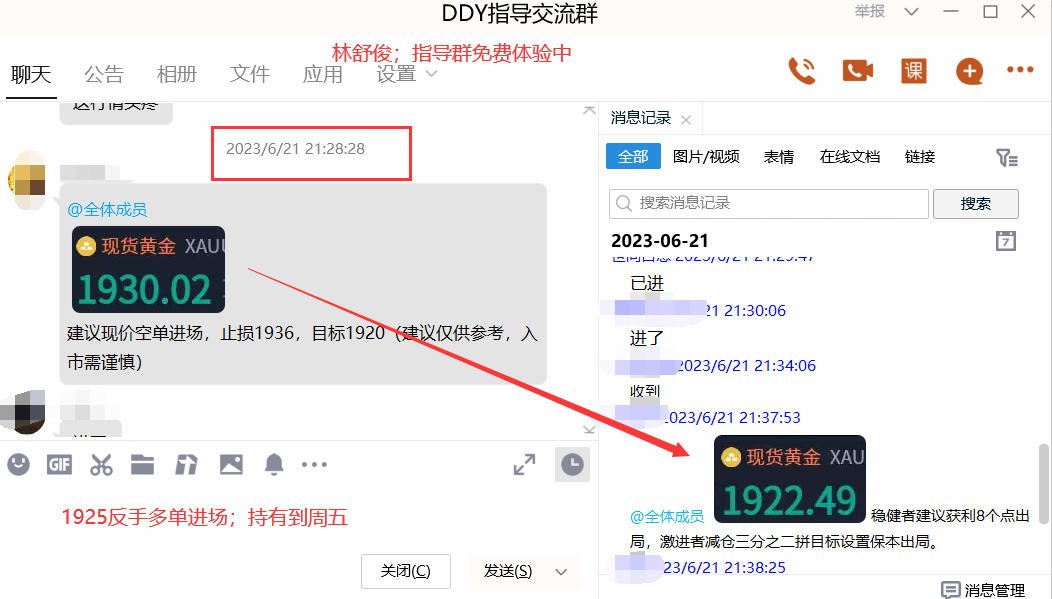Click the 举报 report link

point(870,11)
